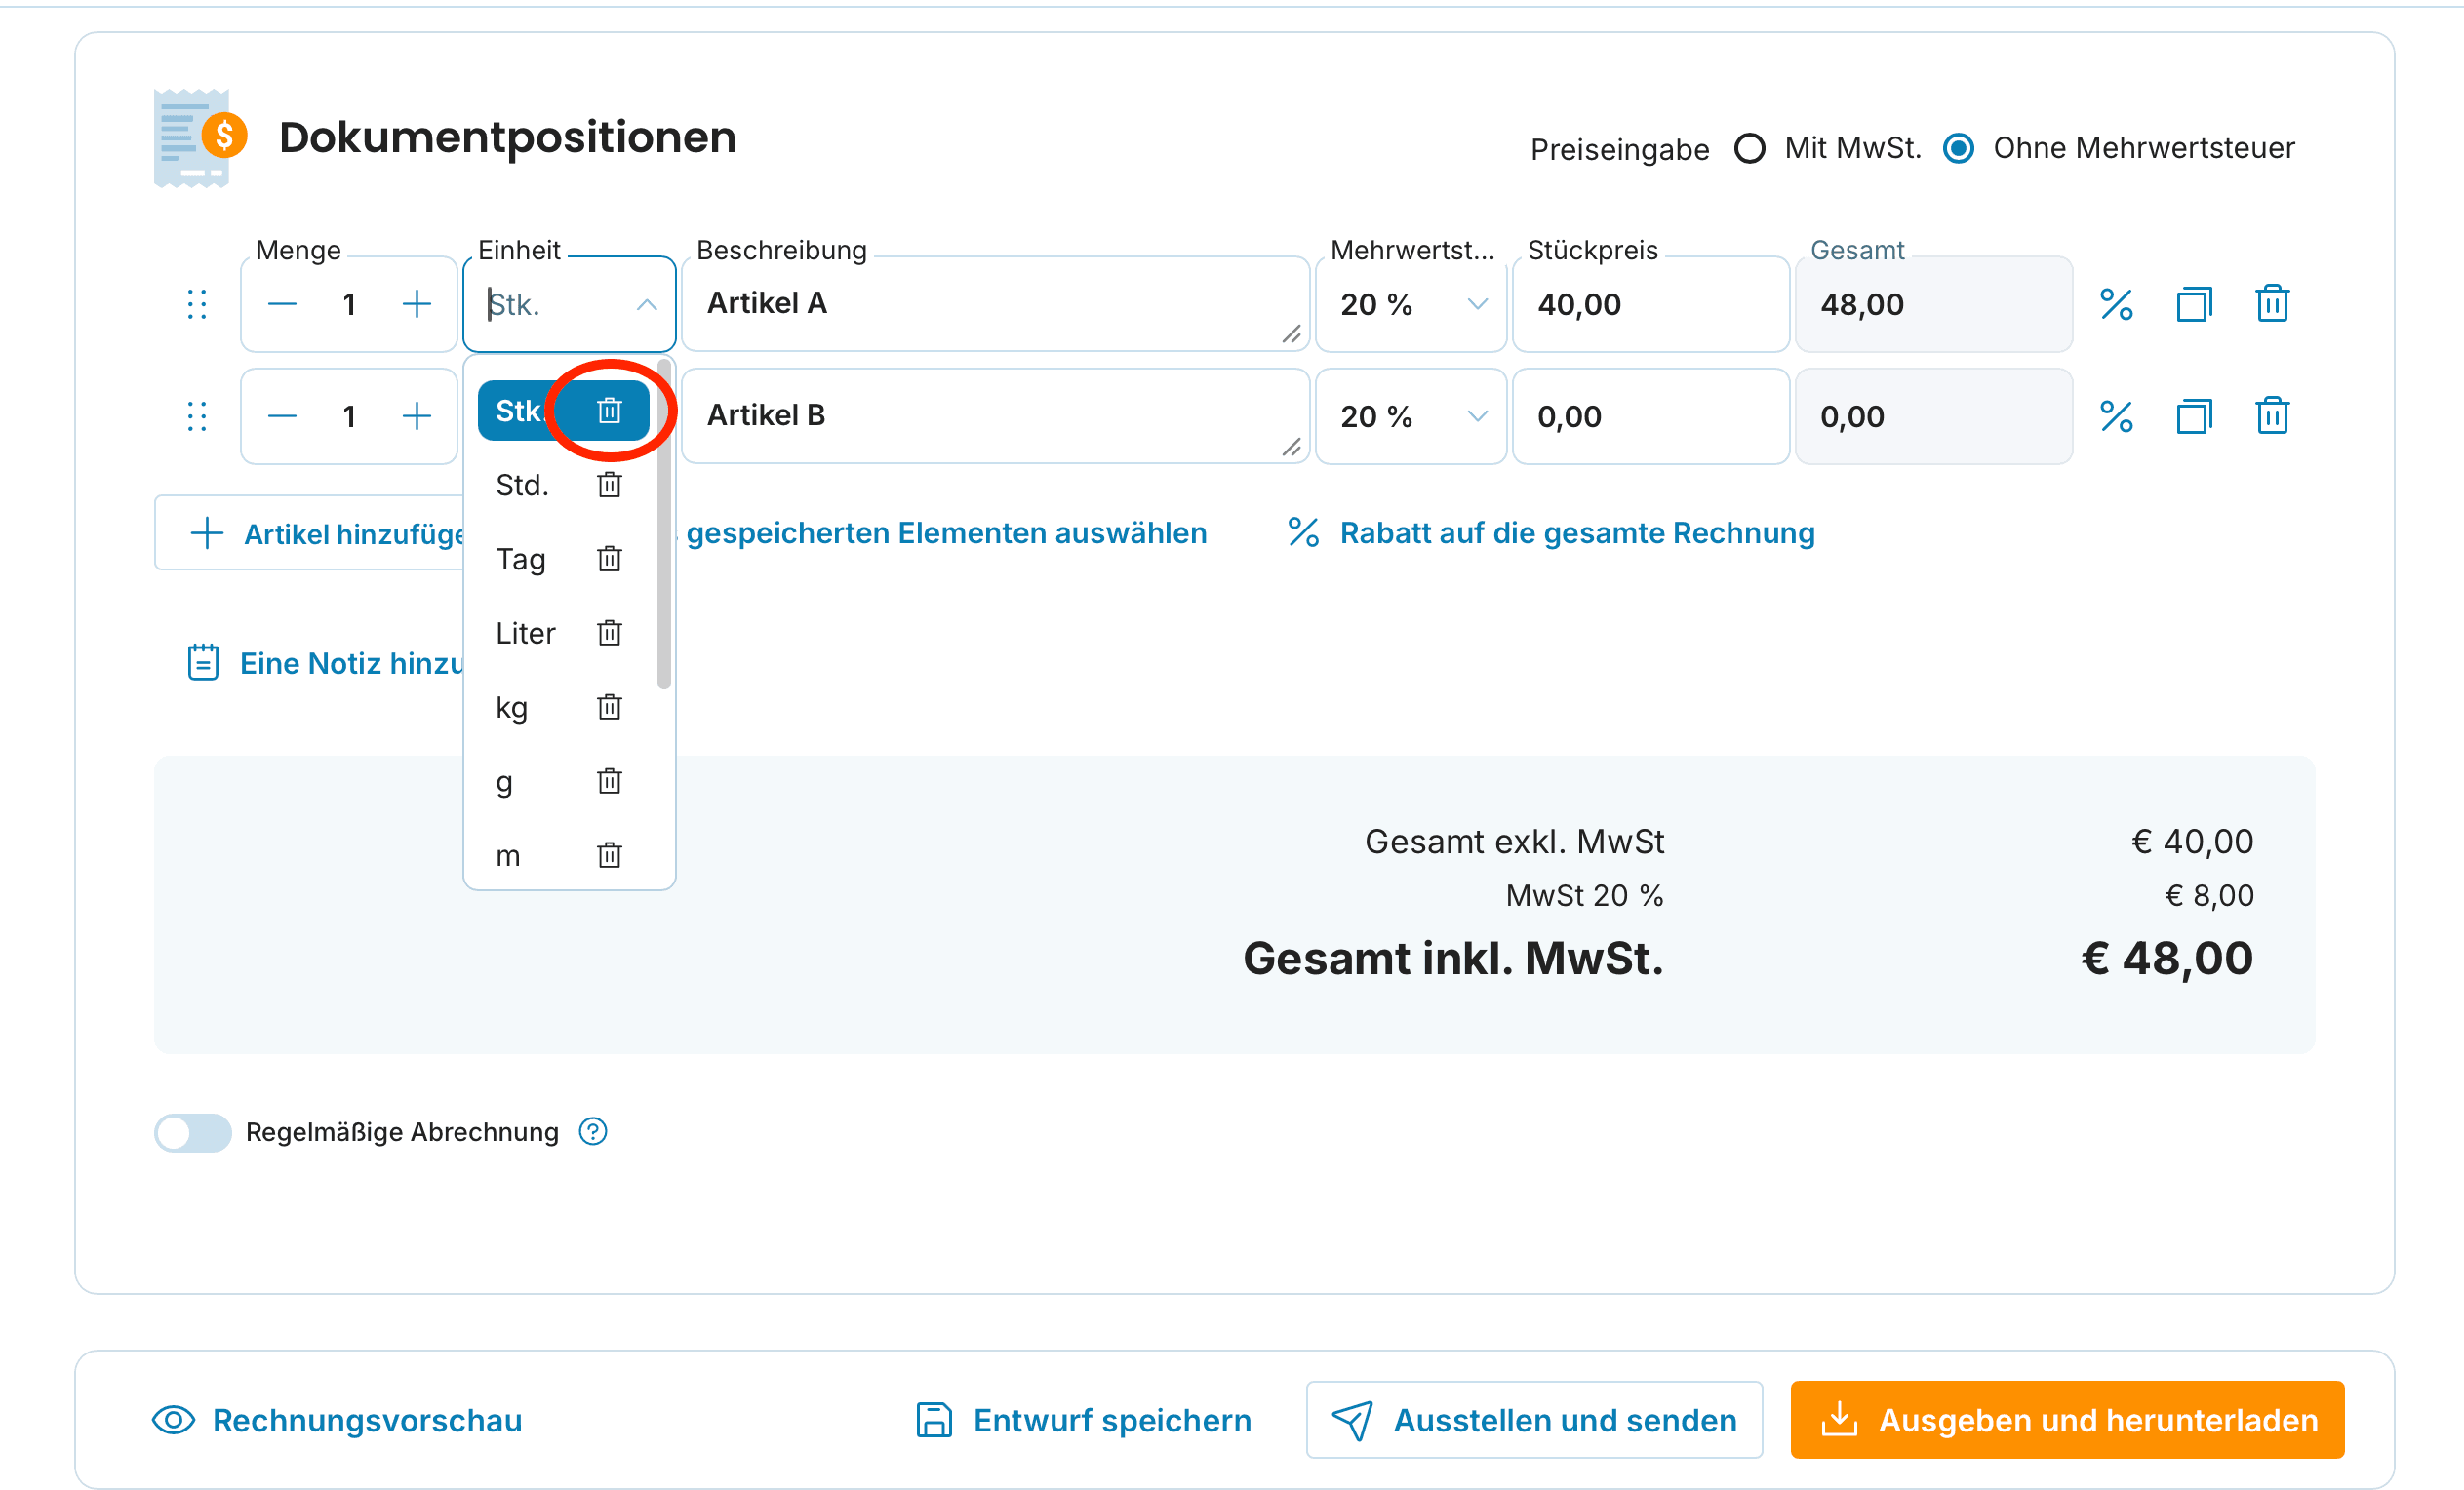Delete the kg unit option
This screenshot has height=1490, width=2464.
[609, 707]
